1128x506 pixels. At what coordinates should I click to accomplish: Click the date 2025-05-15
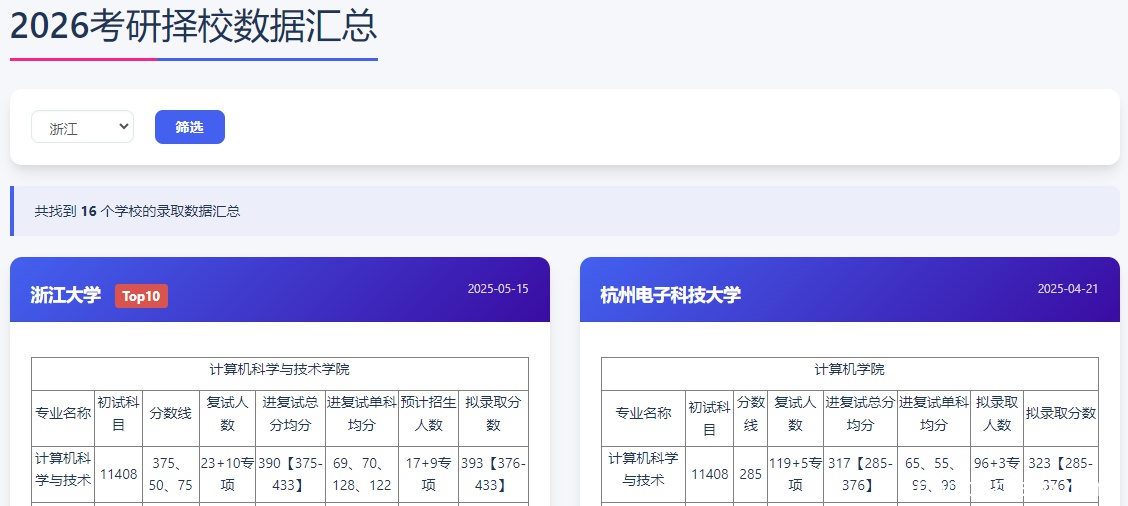tap(498, 289)
